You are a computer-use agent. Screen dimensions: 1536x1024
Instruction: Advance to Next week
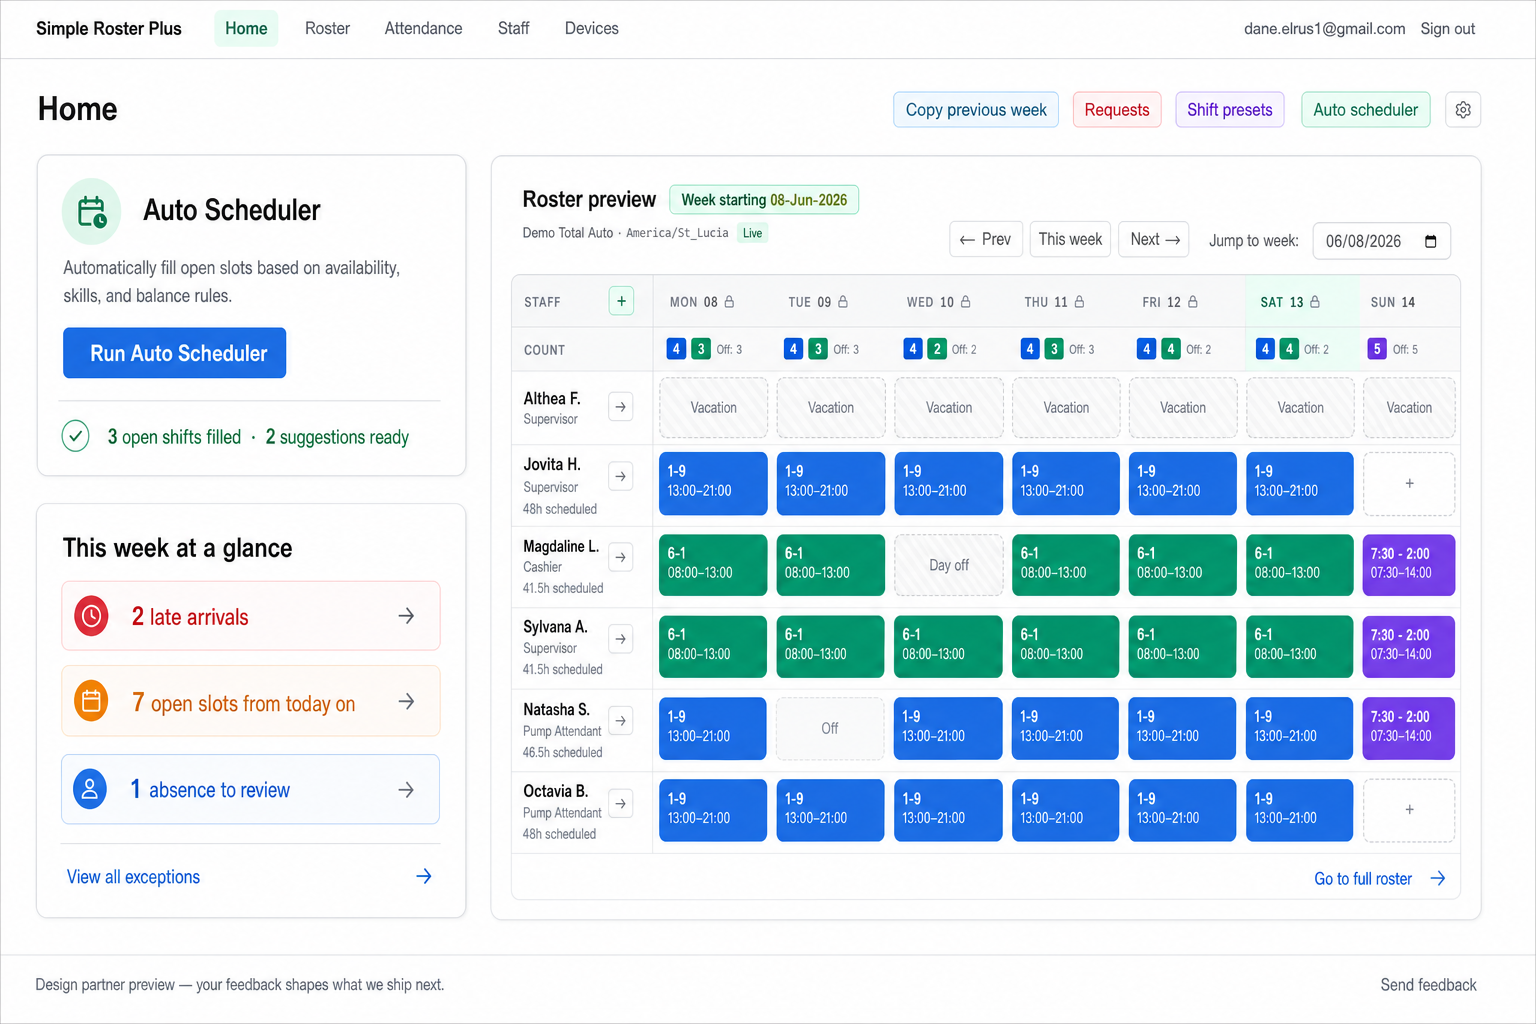click(1154, 239)
